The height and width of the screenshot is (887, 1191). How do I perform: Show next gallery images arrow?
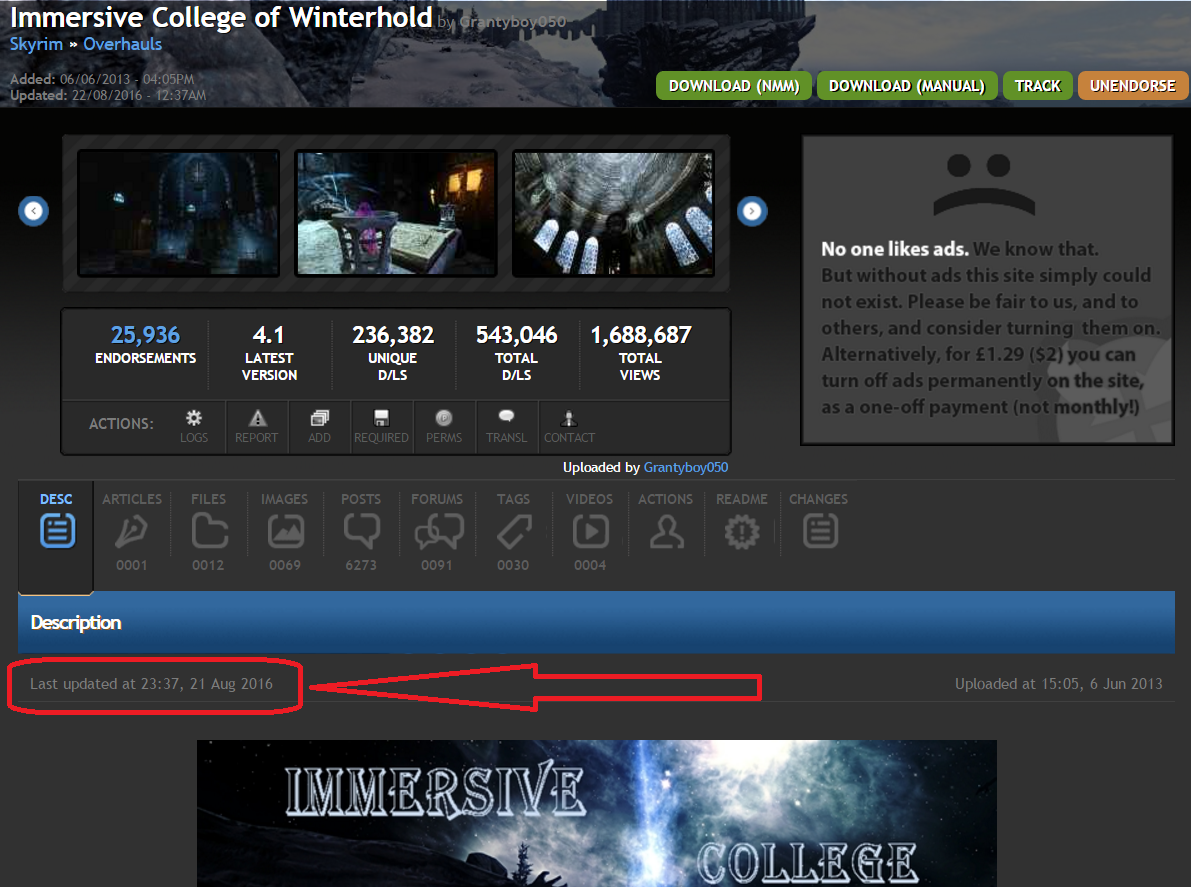click(x=752, y=211)
